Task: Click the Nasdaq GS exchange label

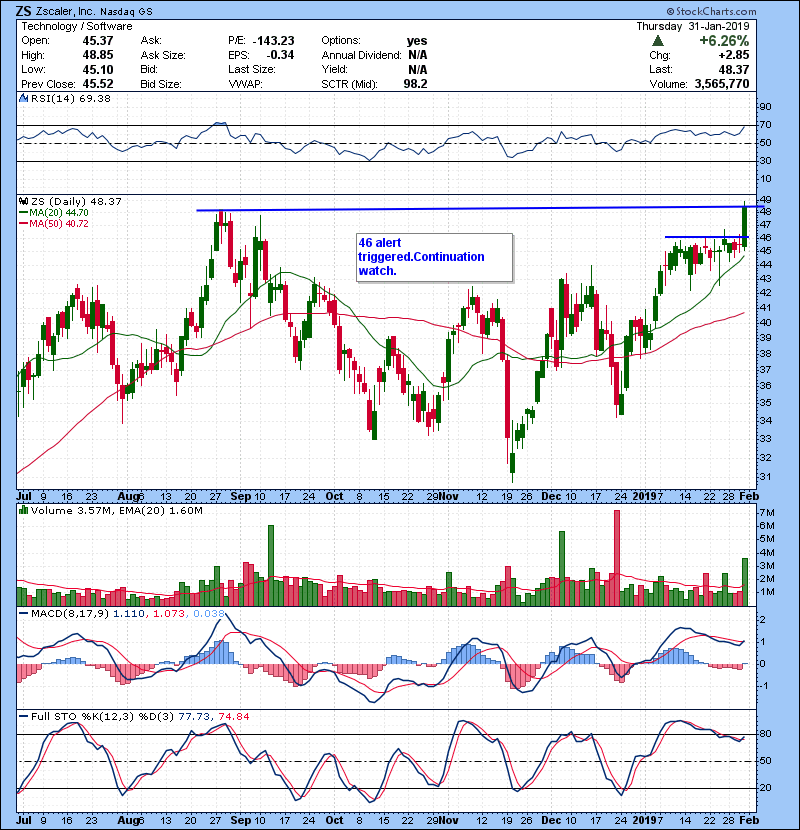Action: tap(126, 12)
